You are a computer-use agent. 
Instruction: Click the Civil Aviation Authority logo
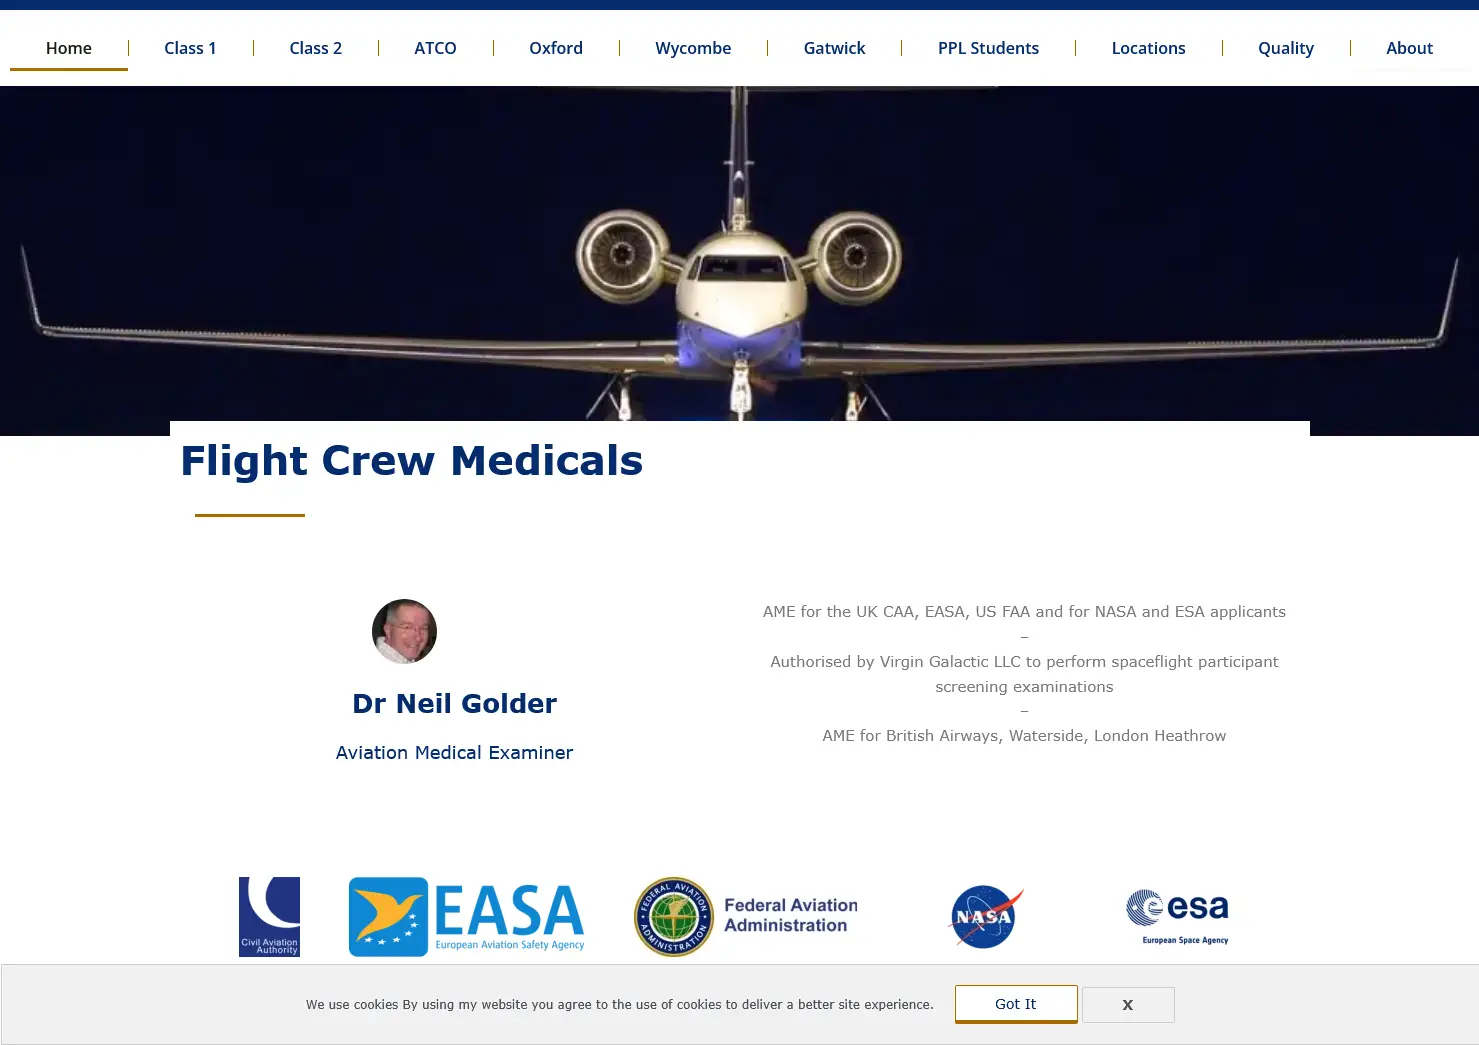(x=269, y=916)
